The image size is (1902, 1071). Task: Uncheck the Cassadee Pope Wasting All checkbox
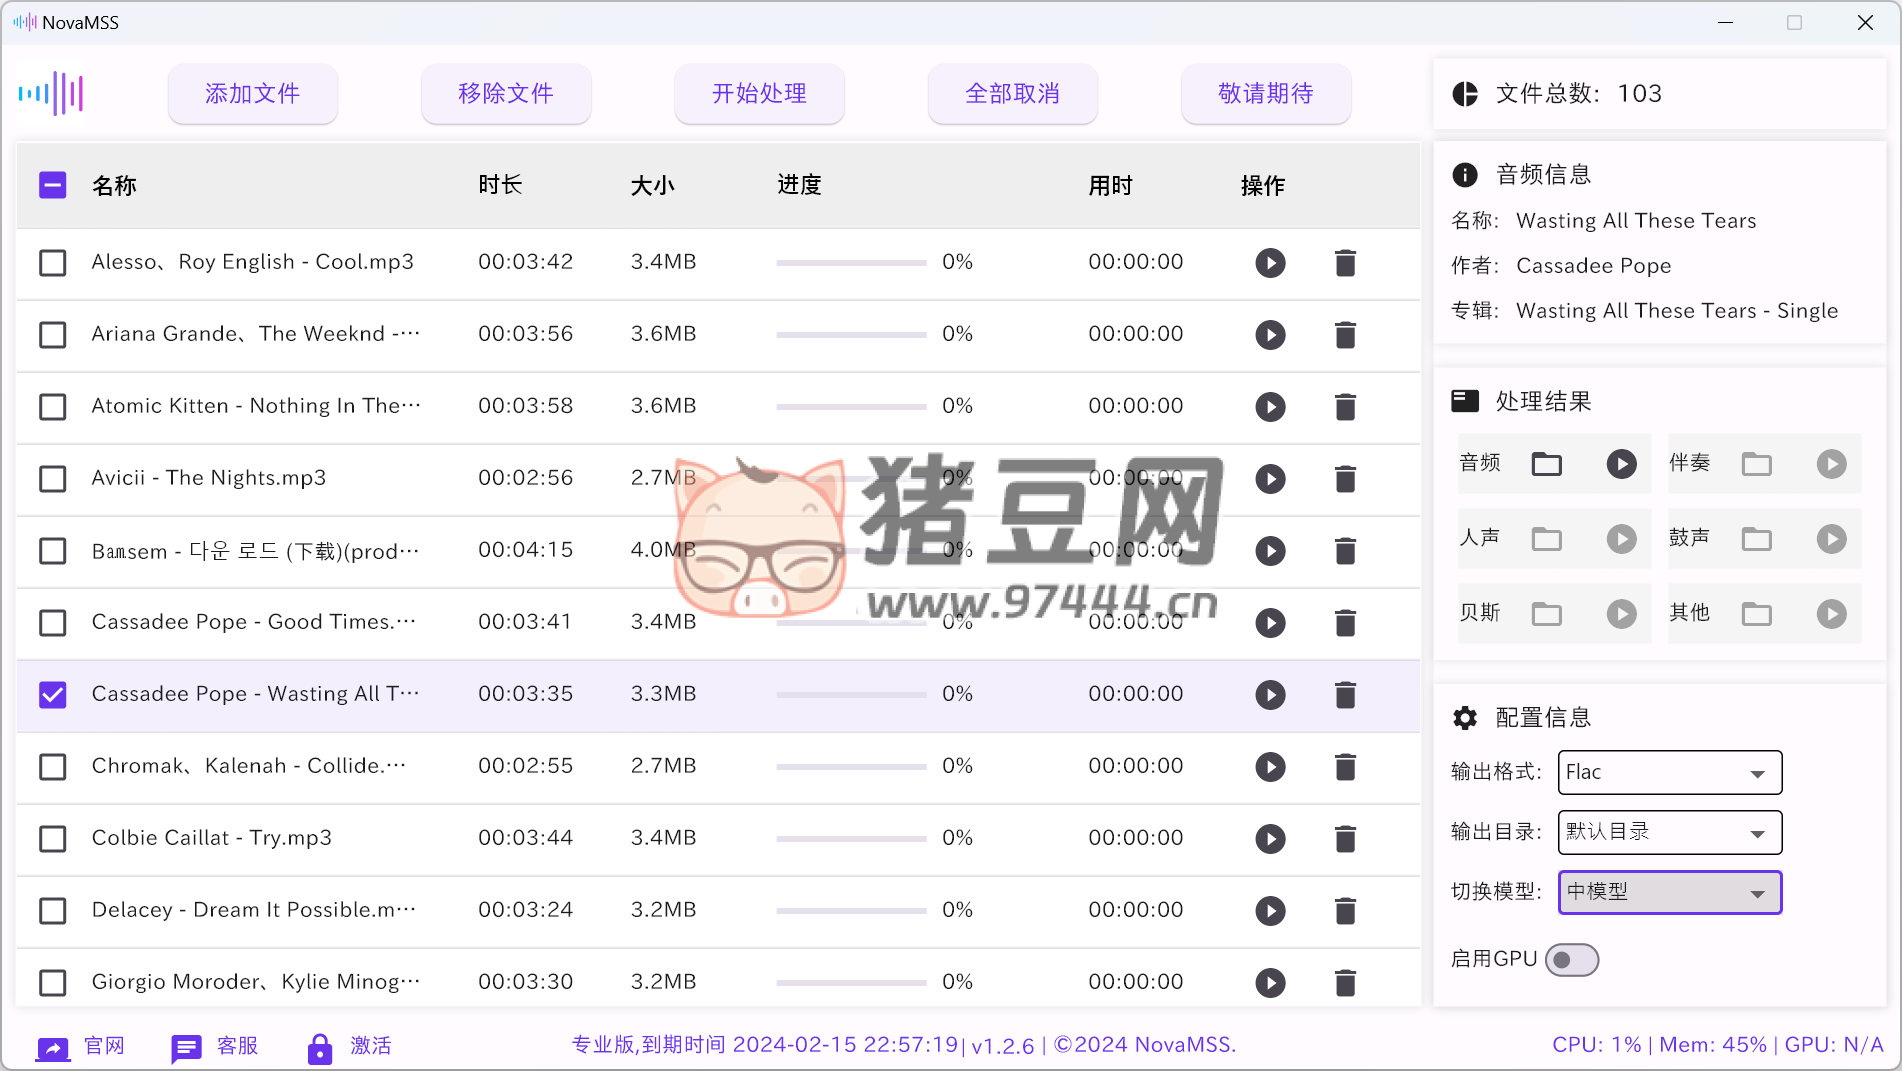[53, 695]
